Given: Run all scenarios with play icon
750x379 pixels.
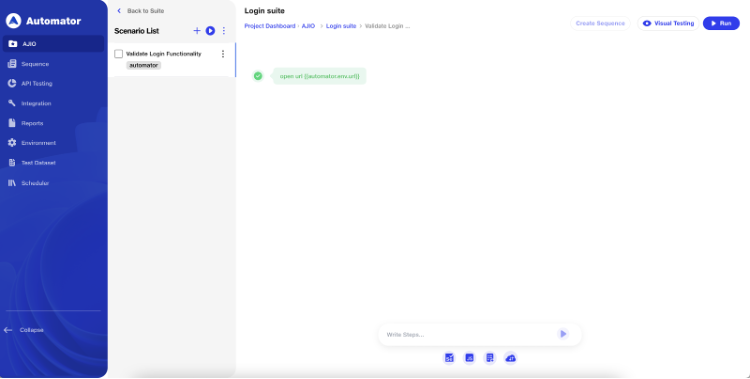Looking at the screenshot, I should point(210,31).
